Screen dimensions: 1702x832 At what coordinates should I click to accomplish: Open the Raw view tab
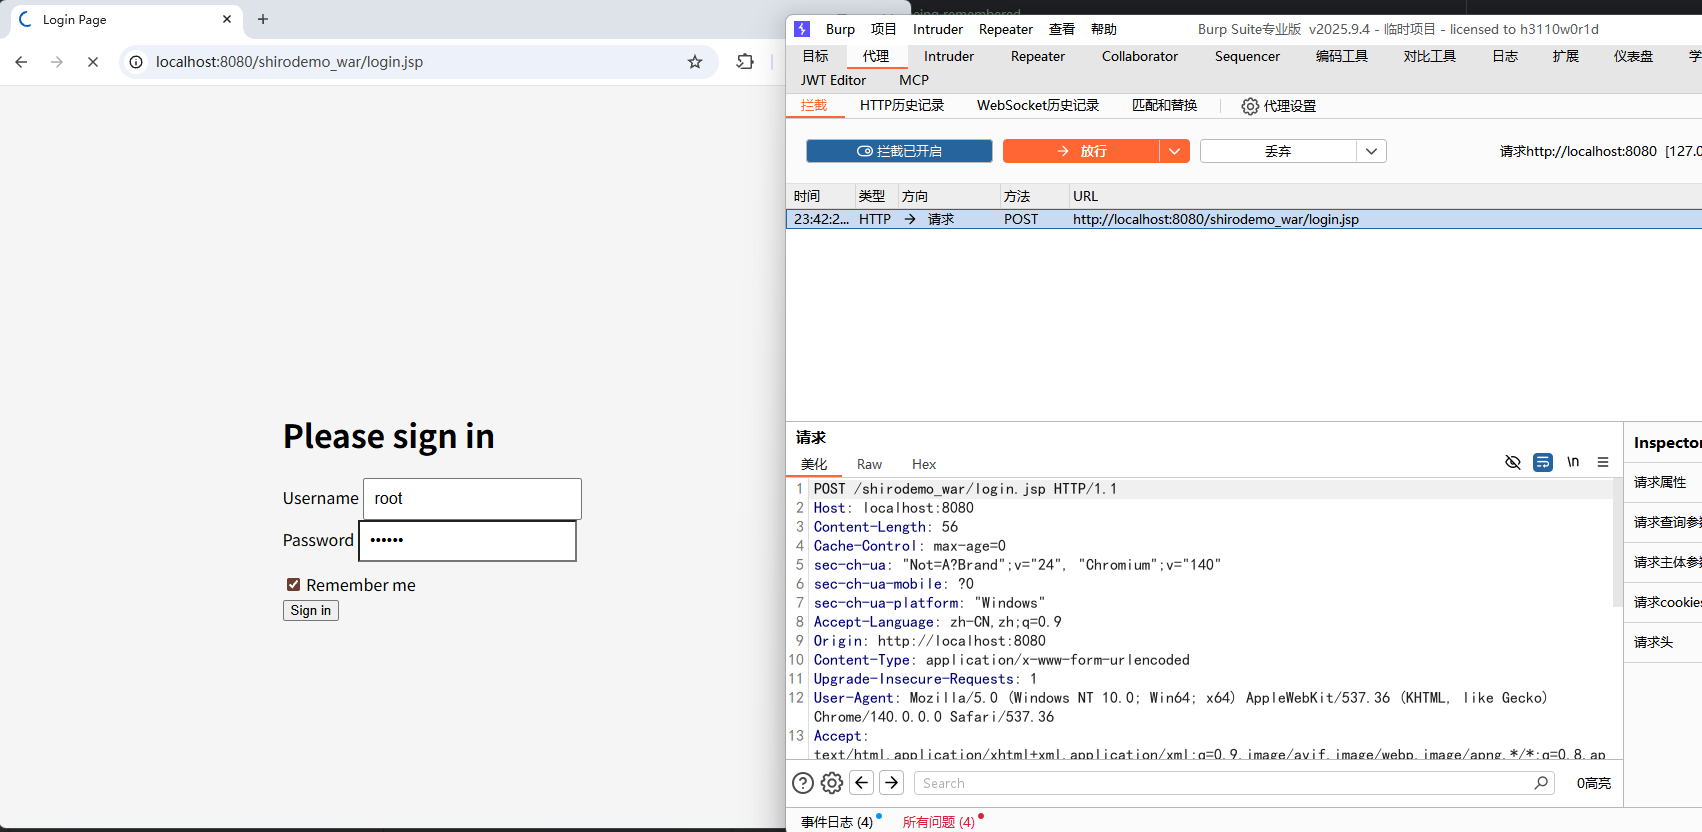[869, 464]
